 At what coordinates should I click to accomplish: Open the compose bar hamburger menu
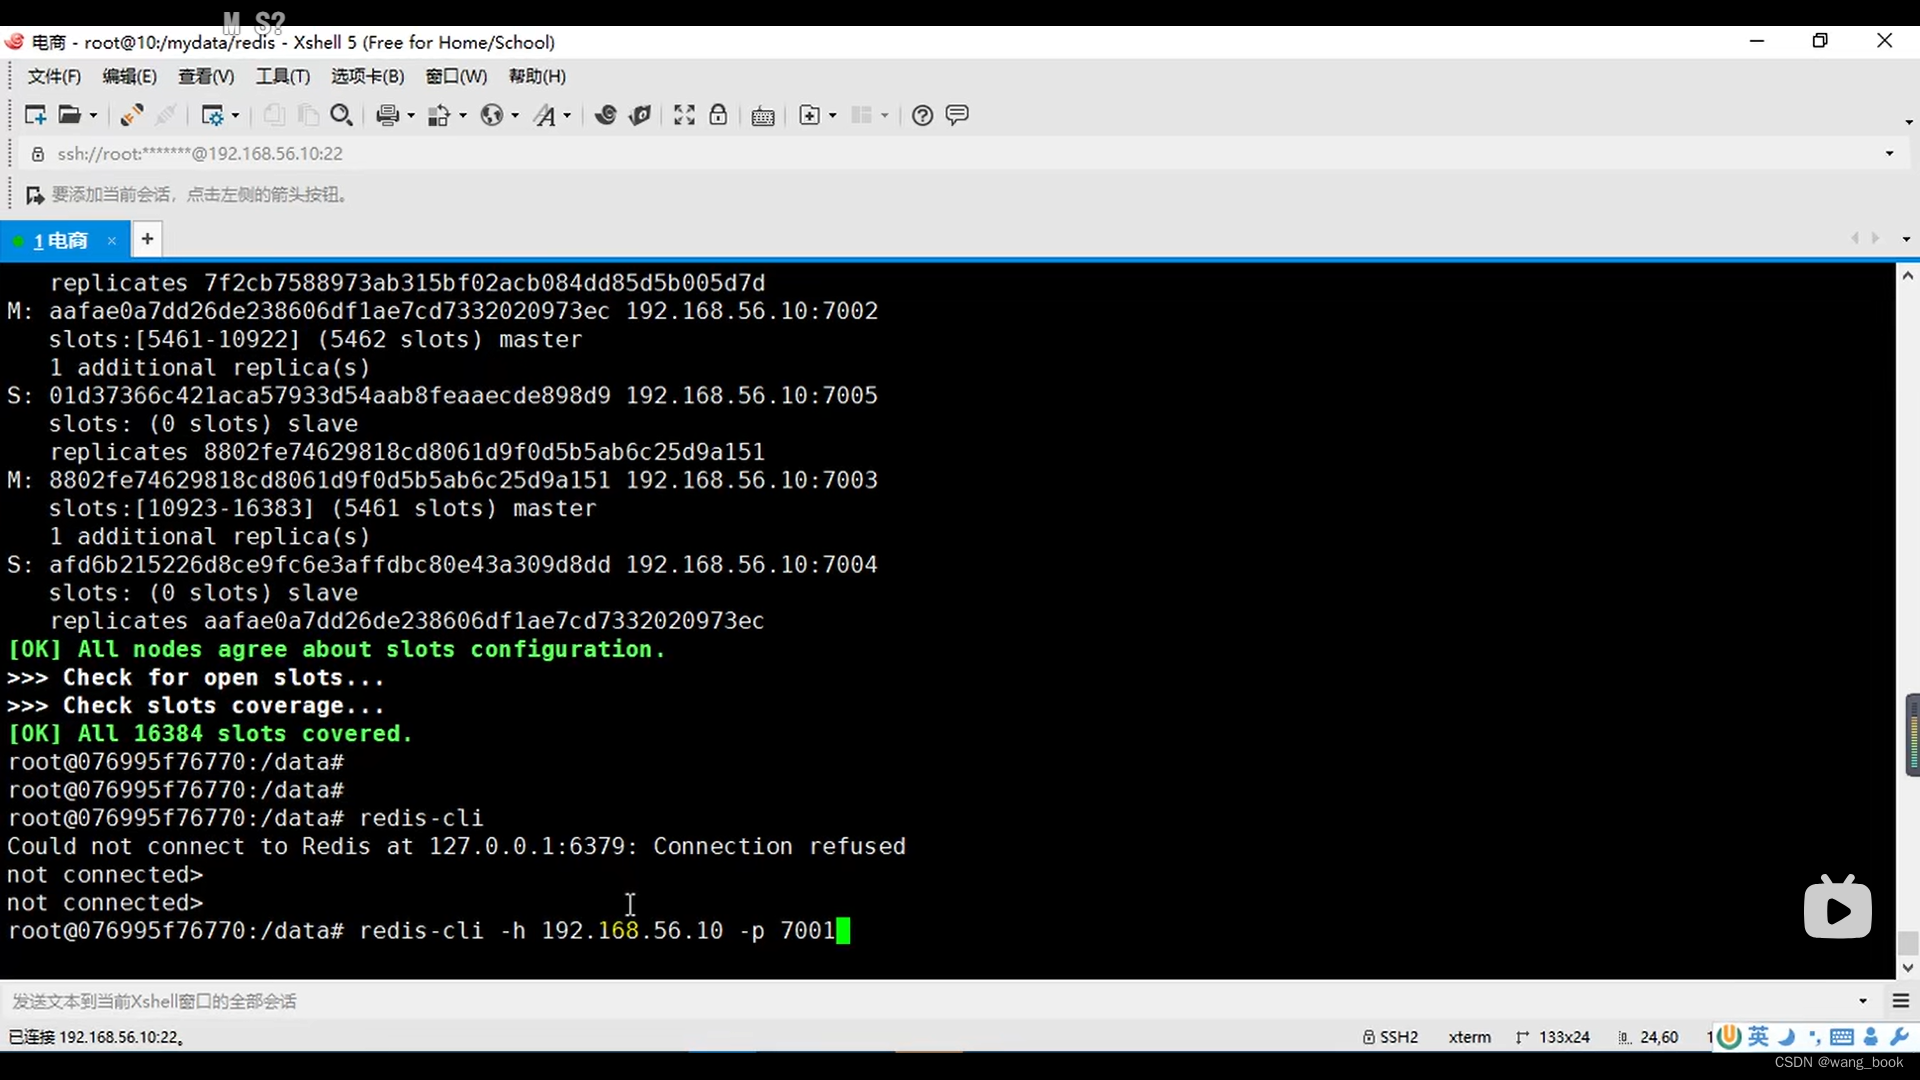pos(1901,1001)
